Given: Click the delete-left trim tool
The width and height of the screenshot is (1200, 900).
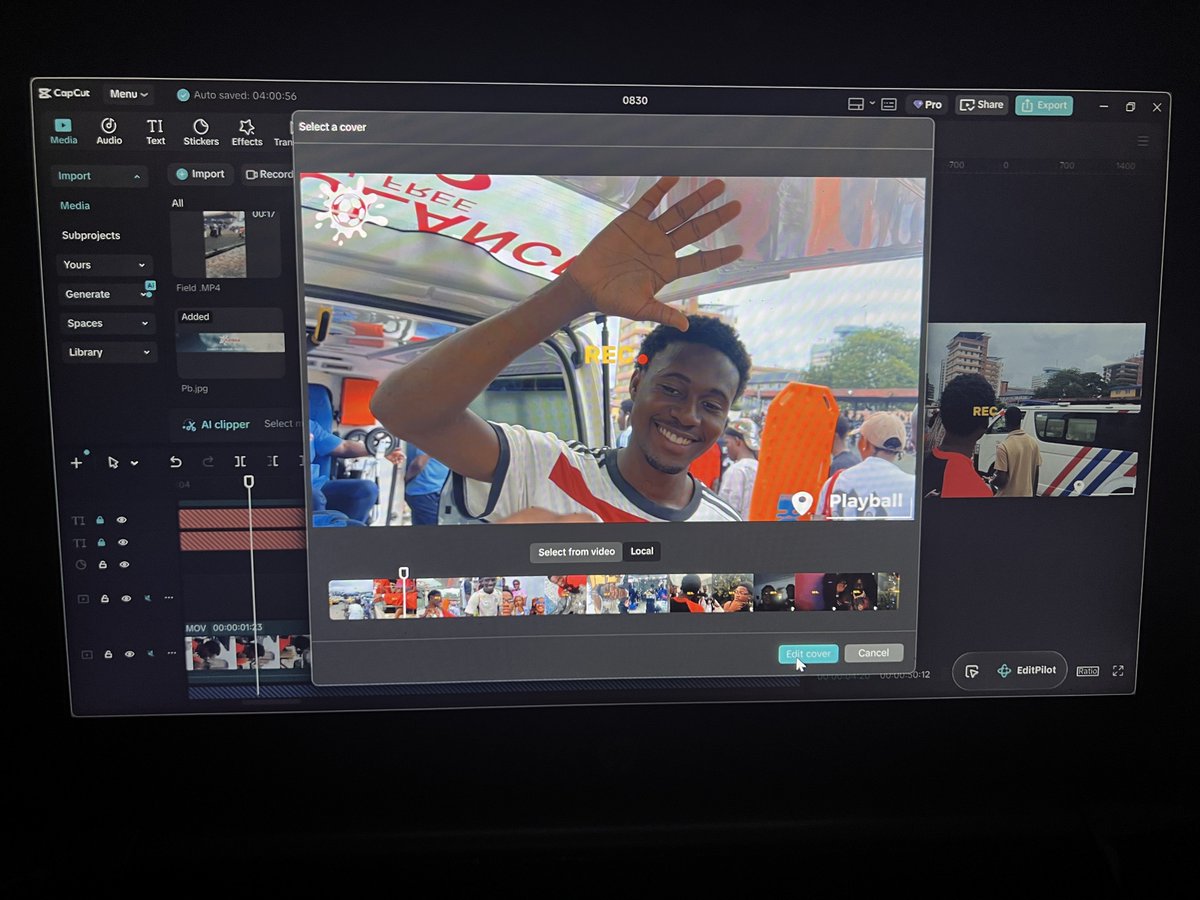Looking at the screenshot, I should tap(272, 462).
